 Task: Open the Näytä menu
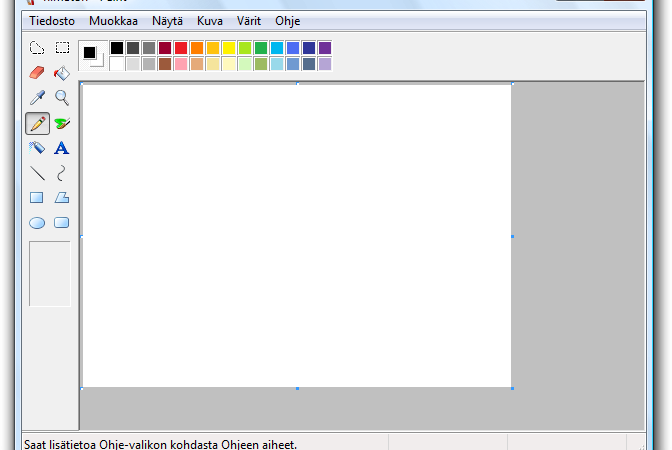(168, 21)
